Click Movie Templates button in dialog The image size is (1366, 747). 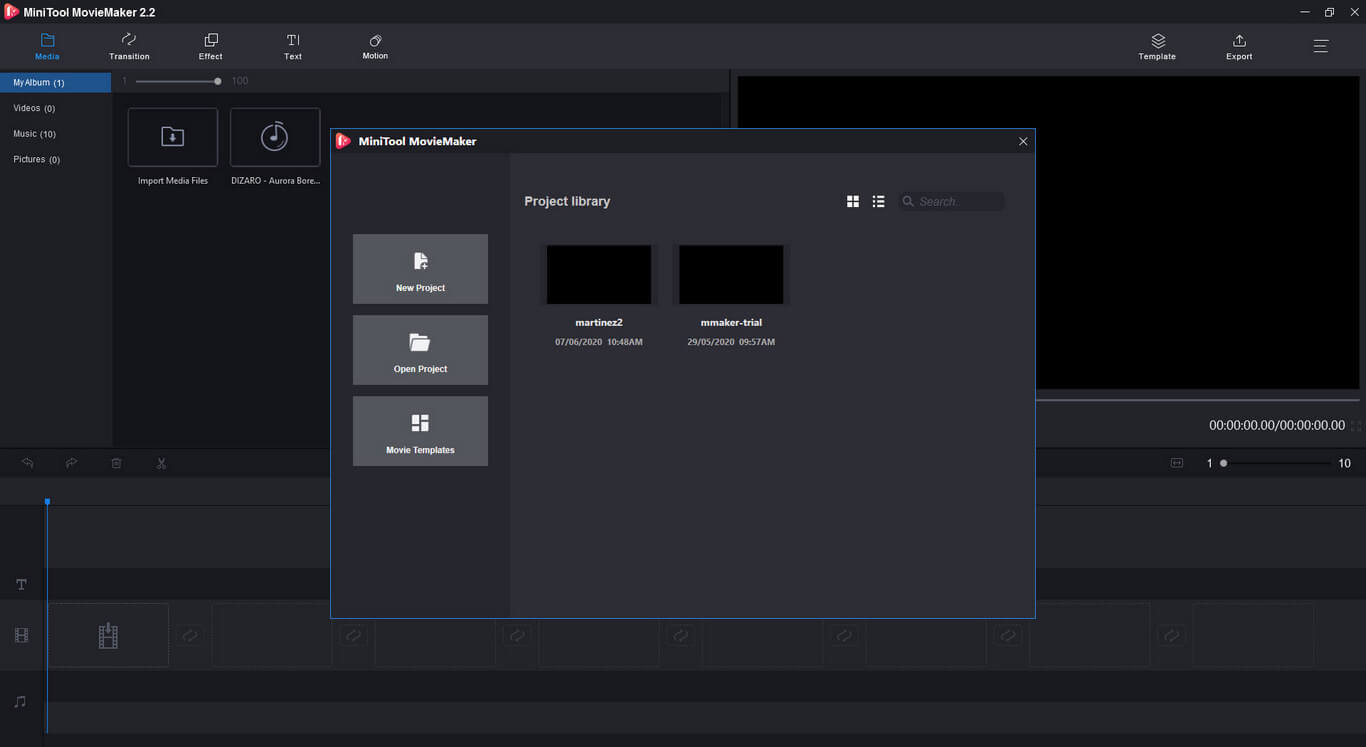[420, 431]
